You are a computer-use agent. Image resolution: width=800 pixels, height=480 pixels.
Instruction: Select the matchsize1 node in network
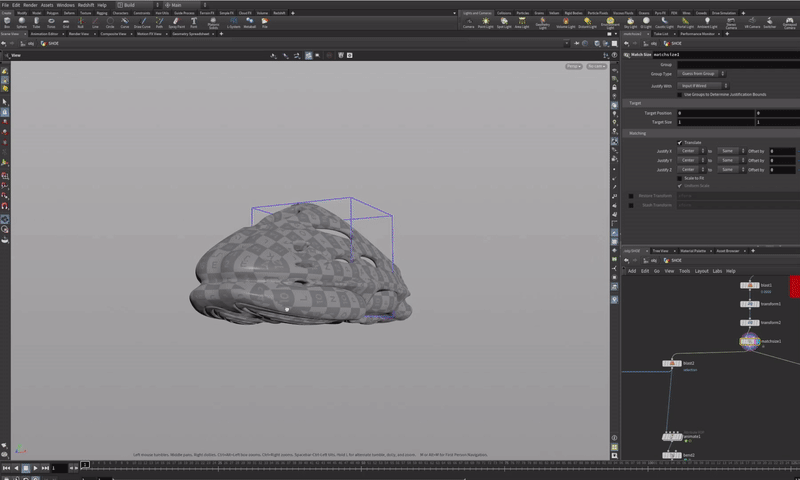[x=749, y=341]
